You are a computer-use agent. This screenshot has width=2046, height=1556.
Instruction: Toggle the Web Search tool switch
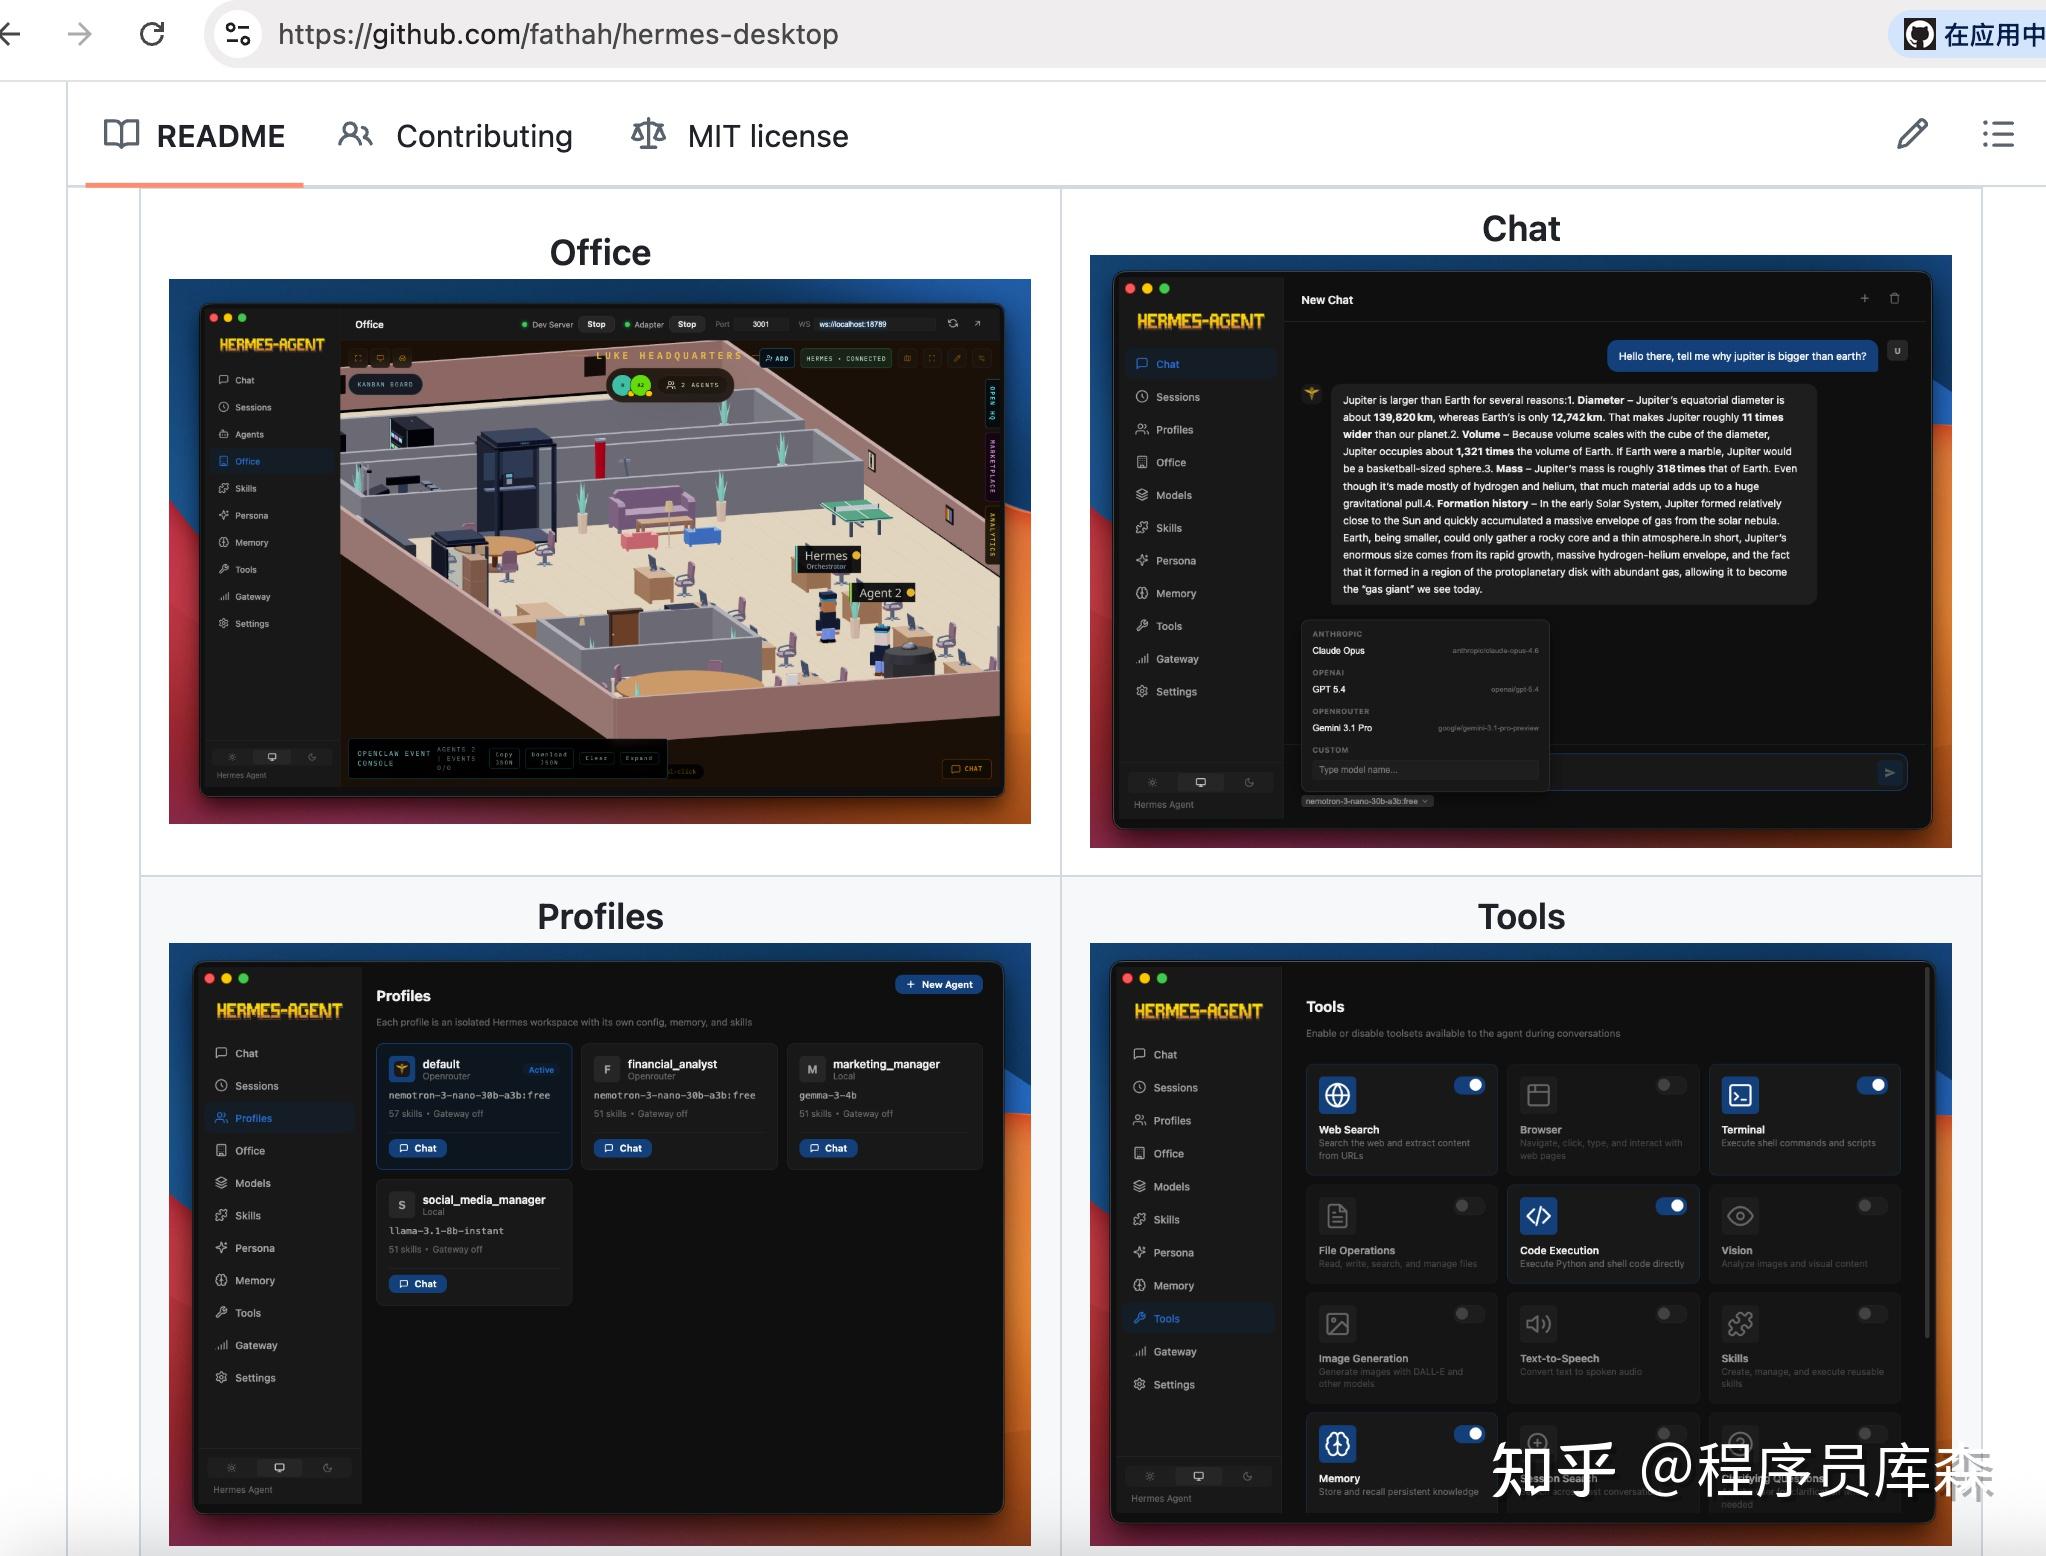(1469, 1085)
